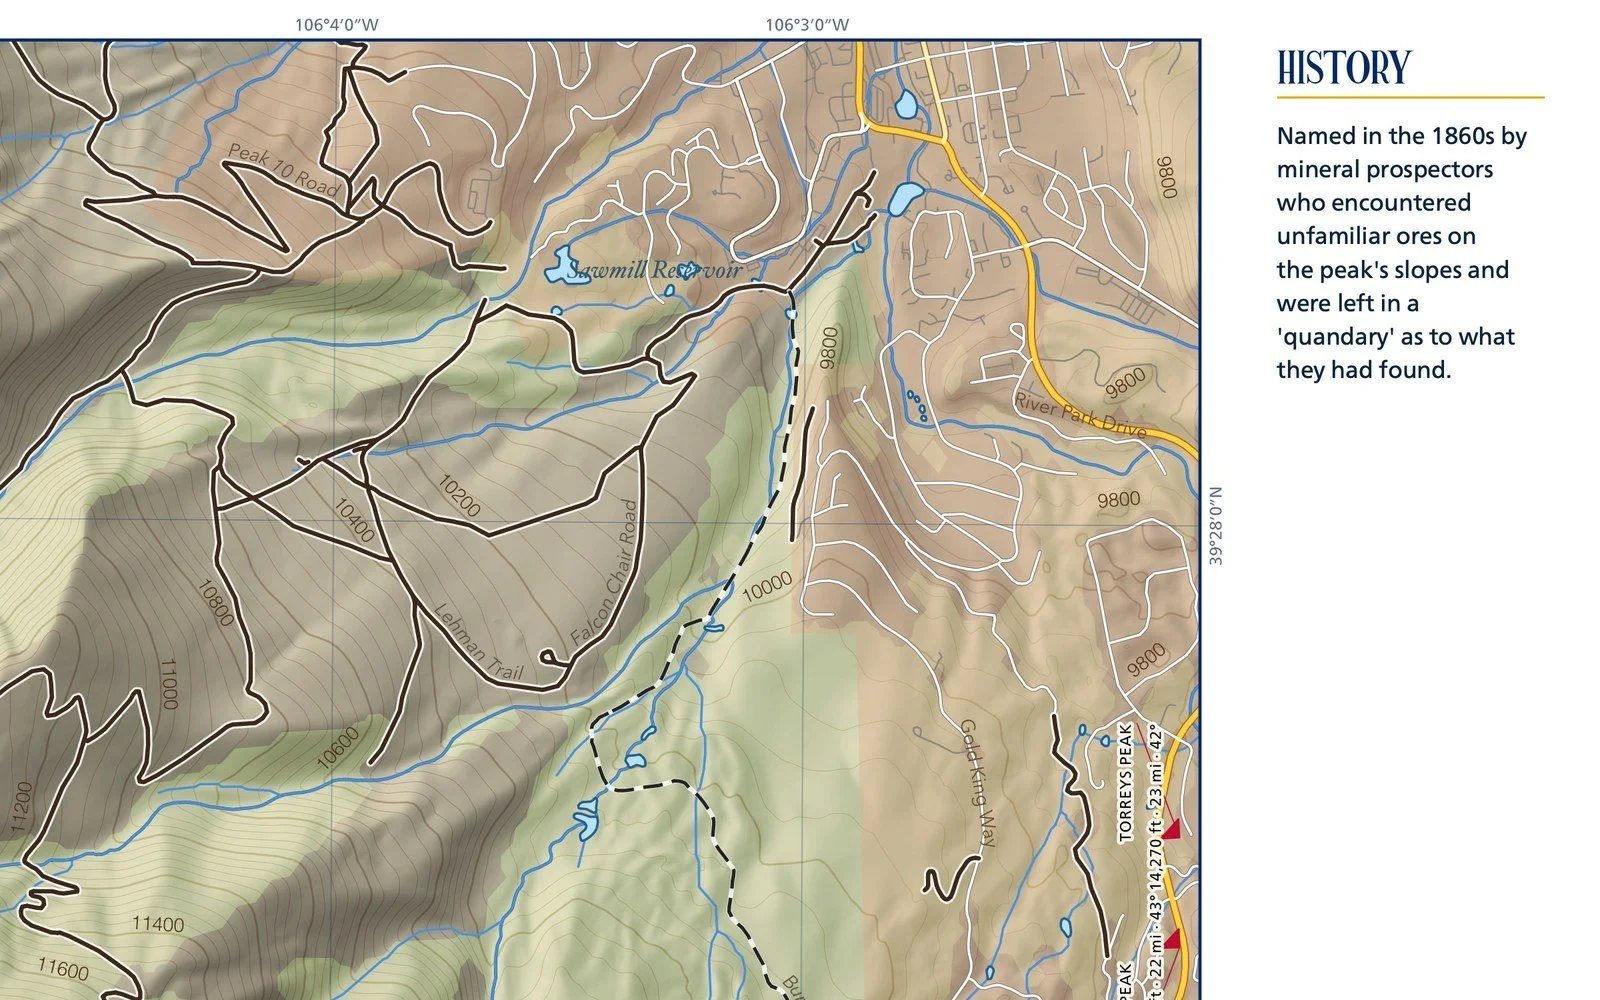Select the 10600 contour elevation label
The width and height of the screenshot is (1600, 1000).
338,749
